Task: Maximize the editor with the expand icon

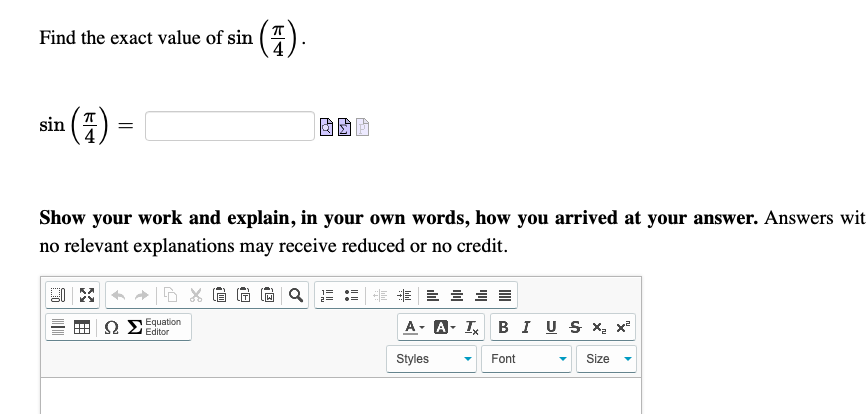Action: point(87,295)
